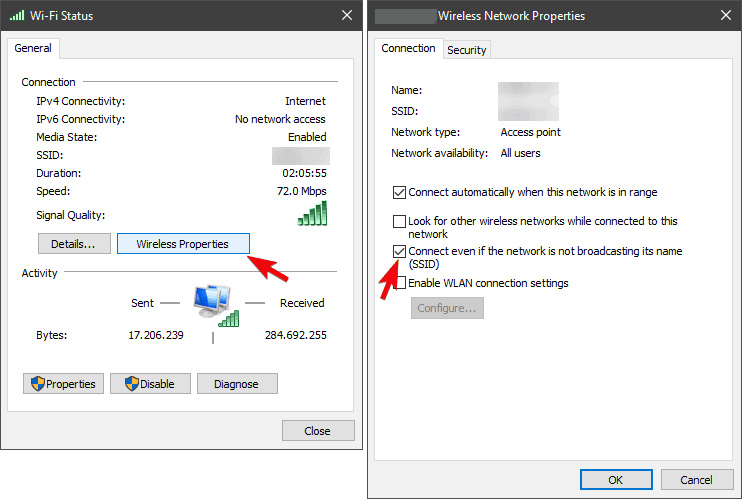The image size is (742, 499).
Task: Toggle Connect automatically when this network is in range
Action: (399, 192)
